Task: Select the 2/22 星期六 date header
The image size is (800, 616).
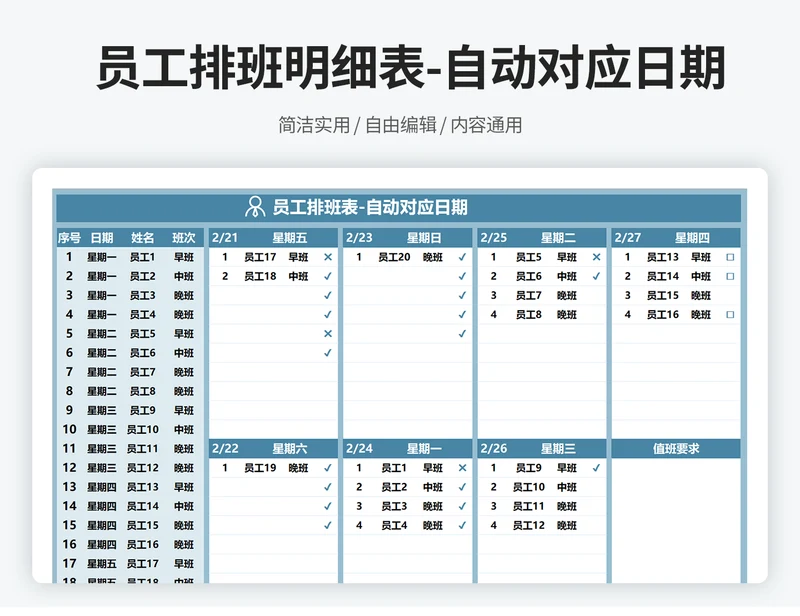Action: click(x=273, y=449)
